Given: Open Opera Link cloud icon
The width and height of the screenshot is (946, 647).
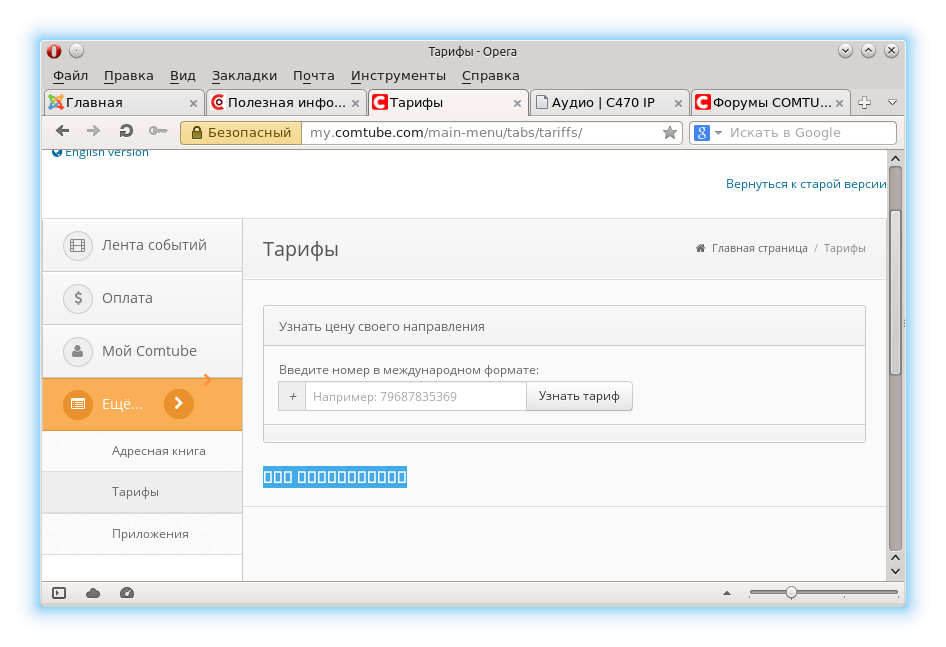Looking at the screenshot, I should 93,593.
